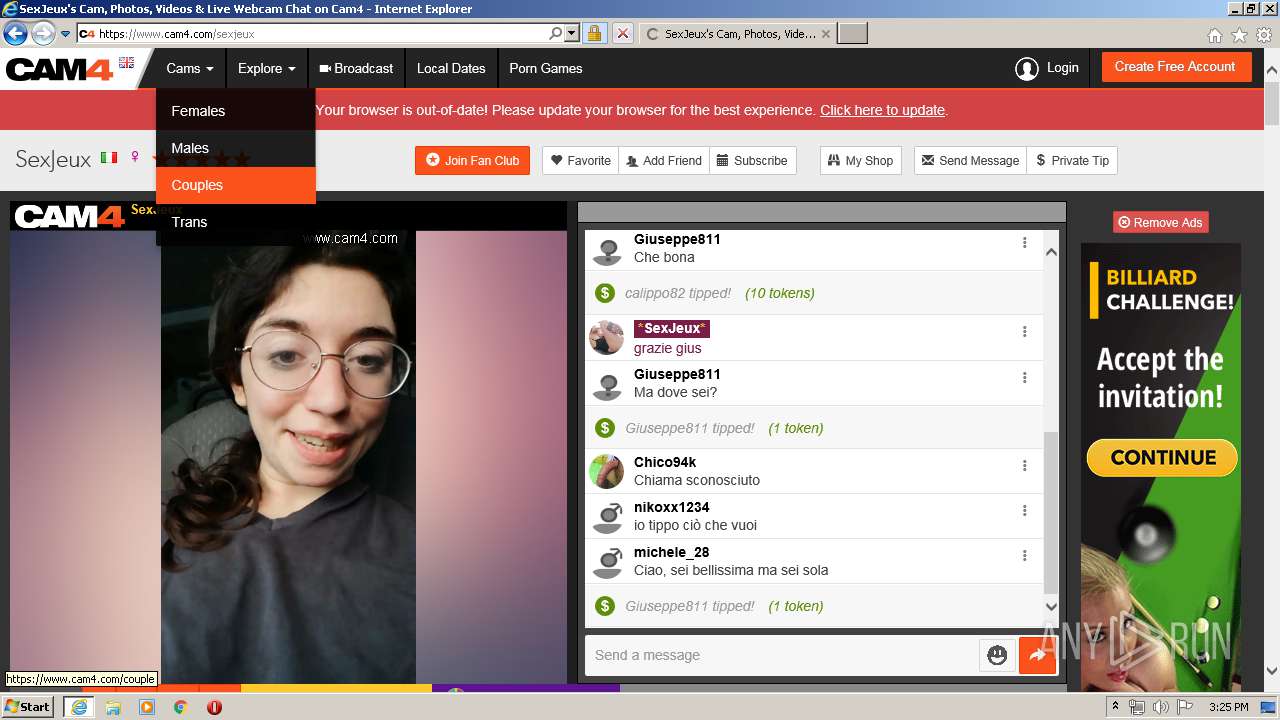This screenshot has width=1280, height=720.
Task: Click the security lock icon in address bar
Action: pos(594,33)
